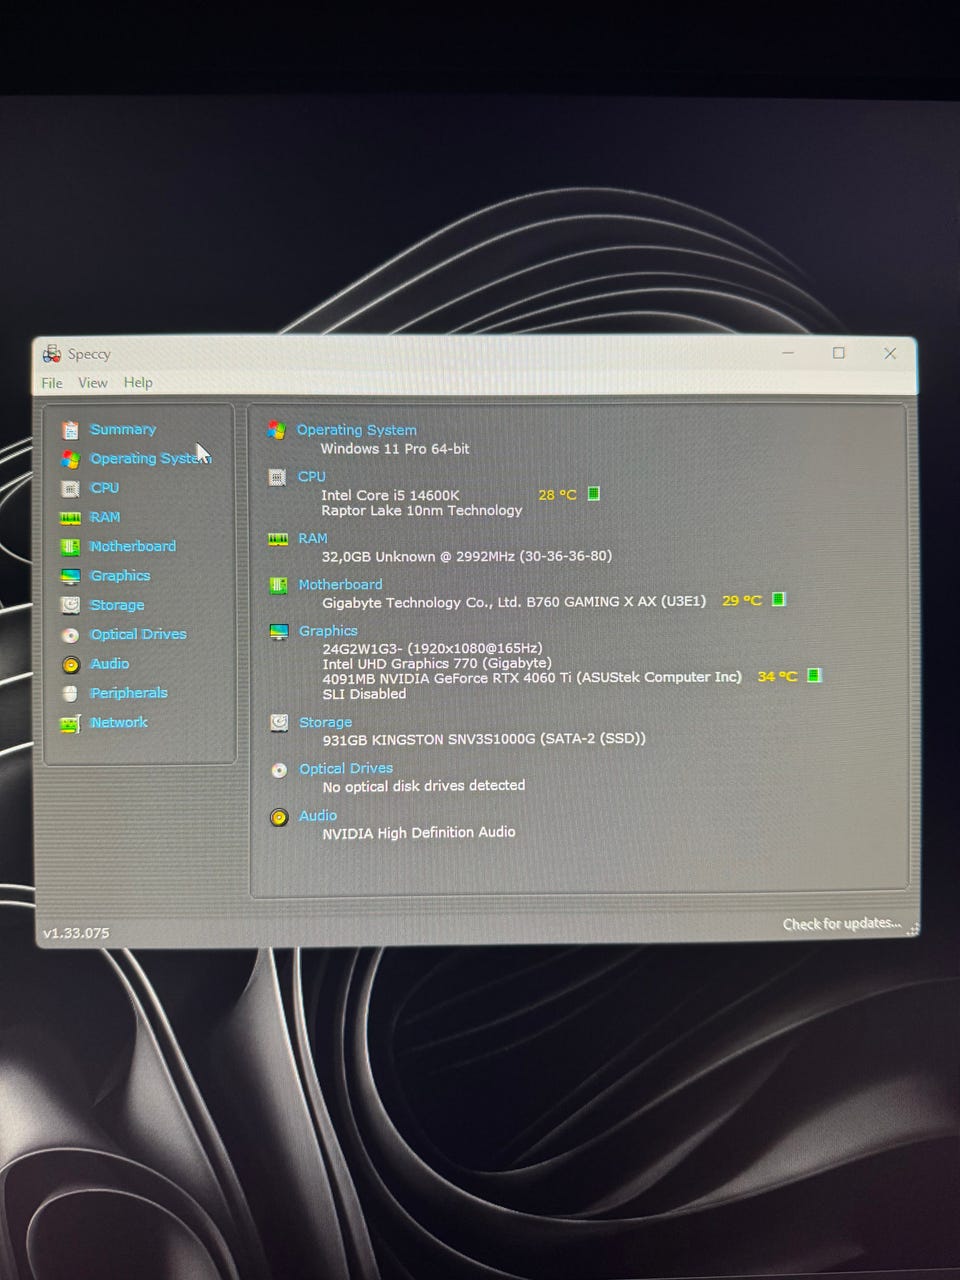The width and height of the screenshot is (960, 1280).
Task: Click the Storage drive icon in sidebar
Action: tap(70, 605)
